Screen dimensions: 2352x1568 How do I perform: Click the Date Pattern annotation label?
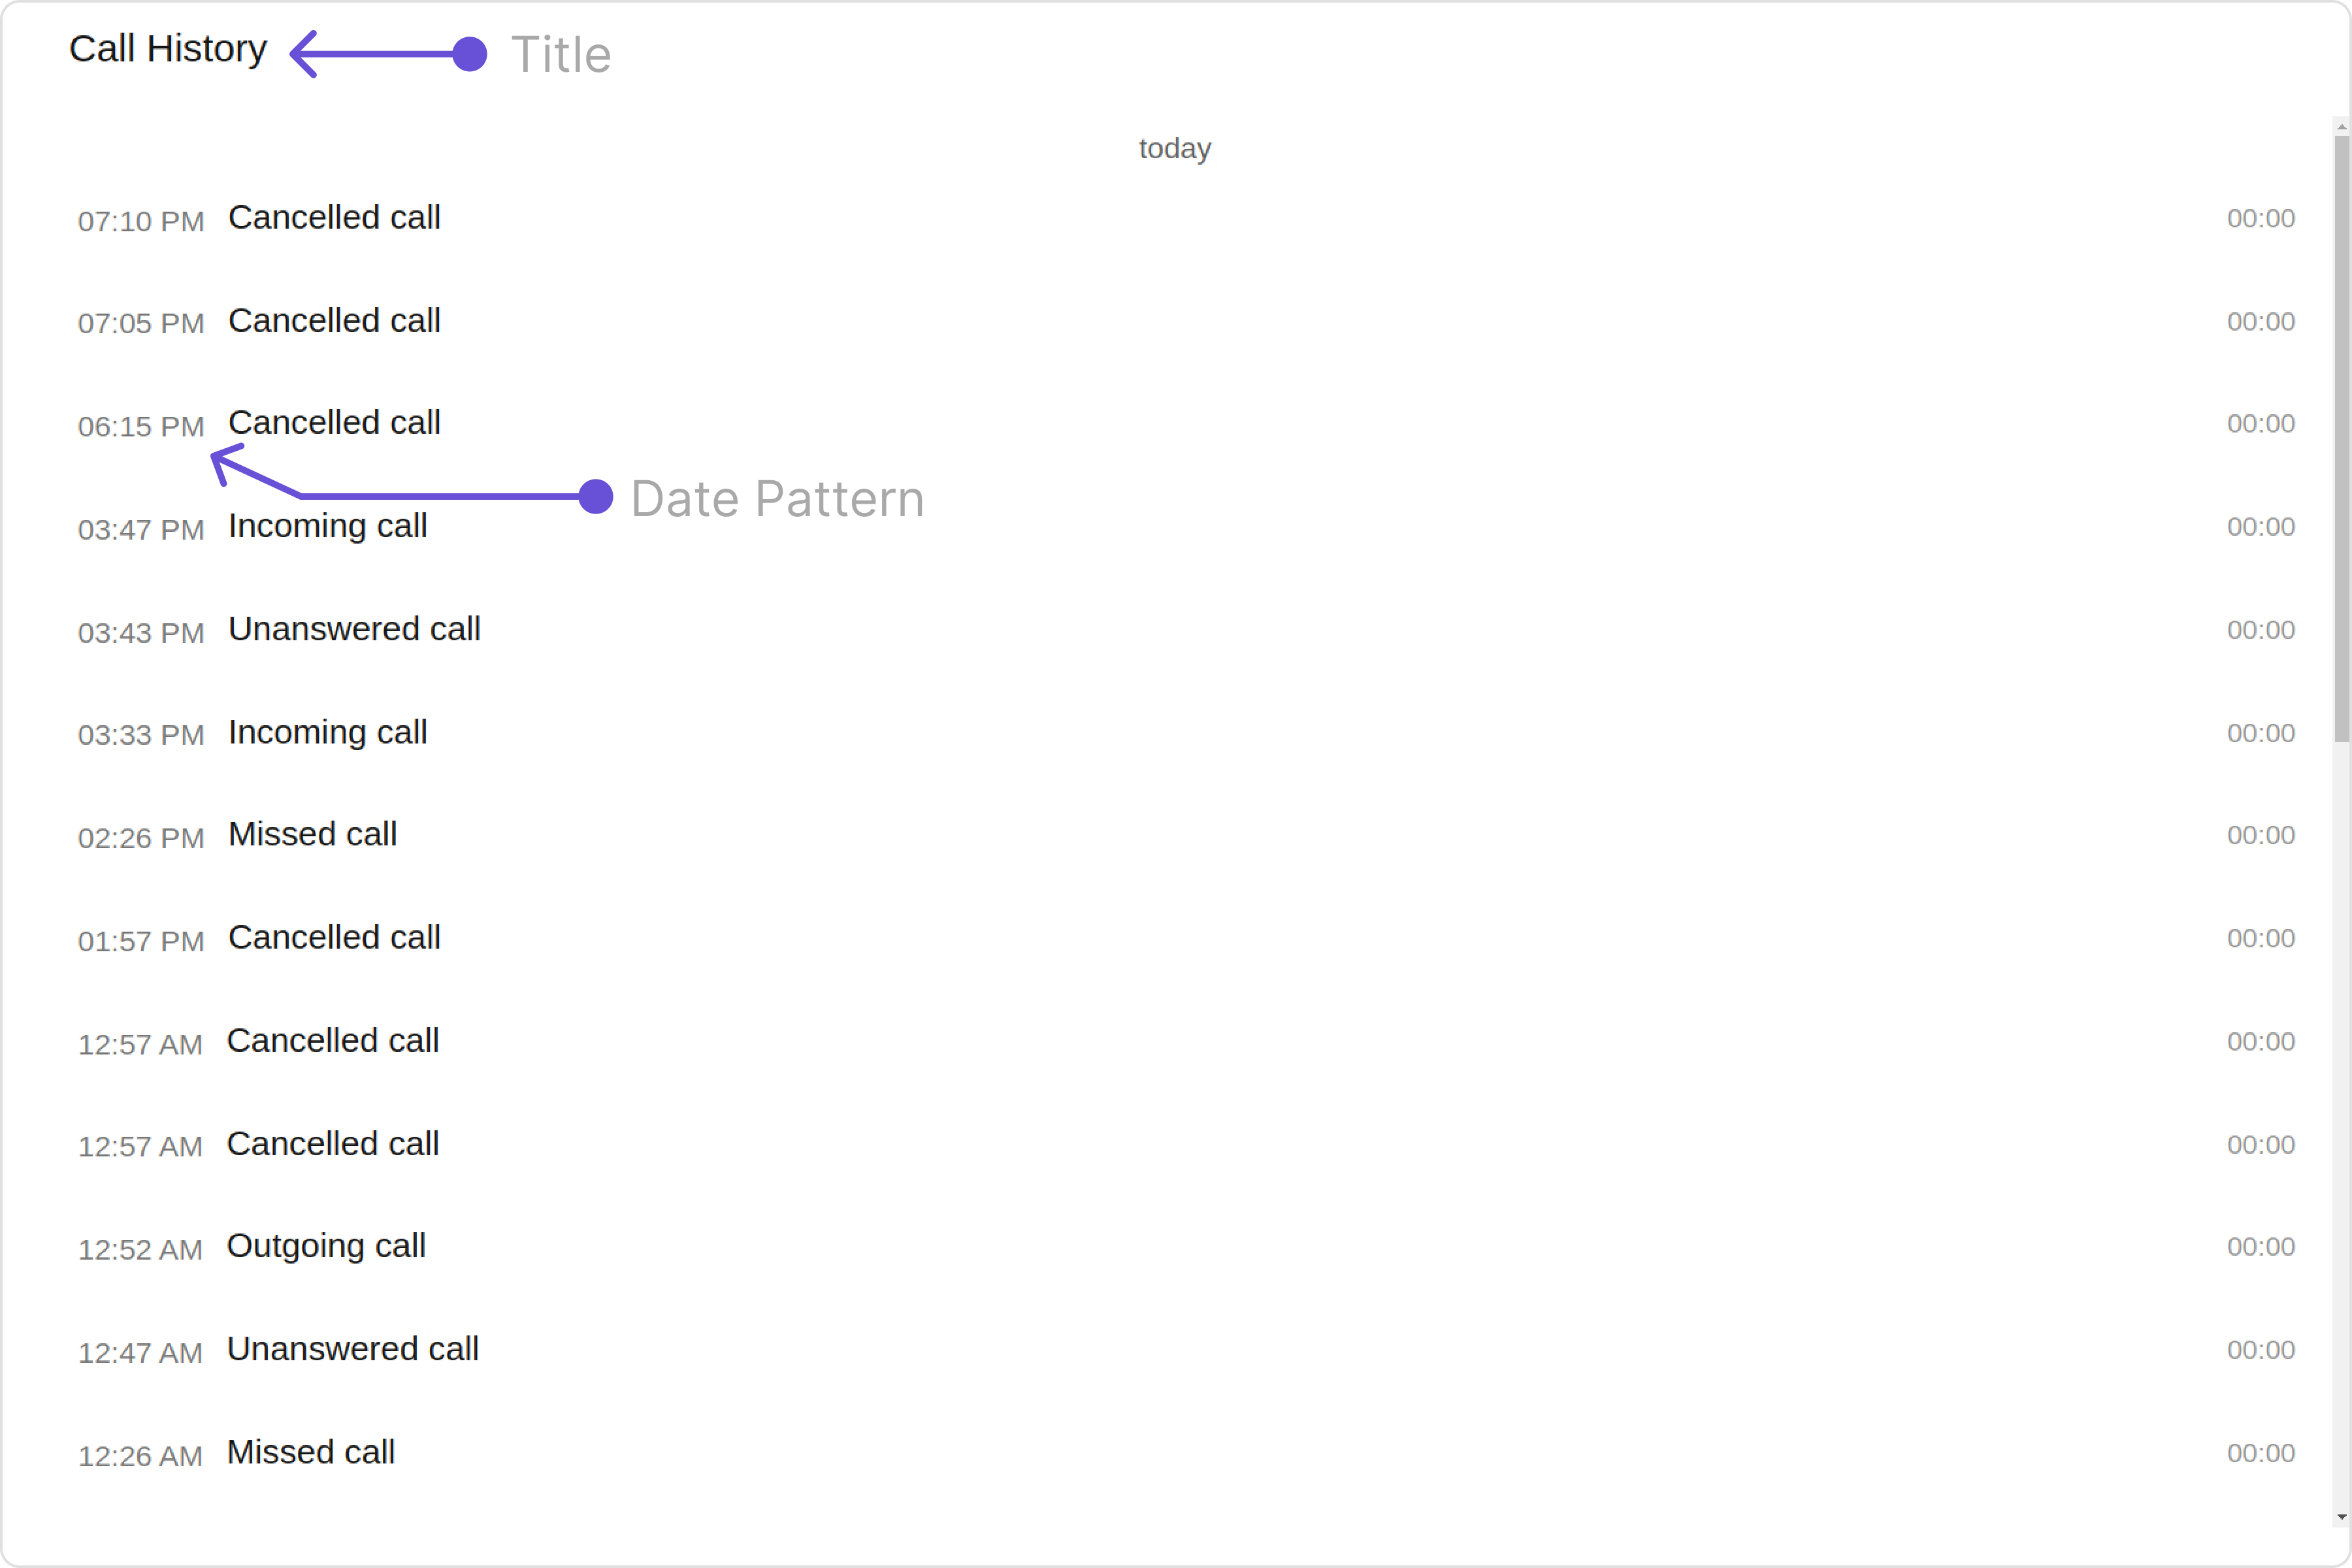click(x=777, y=498)
